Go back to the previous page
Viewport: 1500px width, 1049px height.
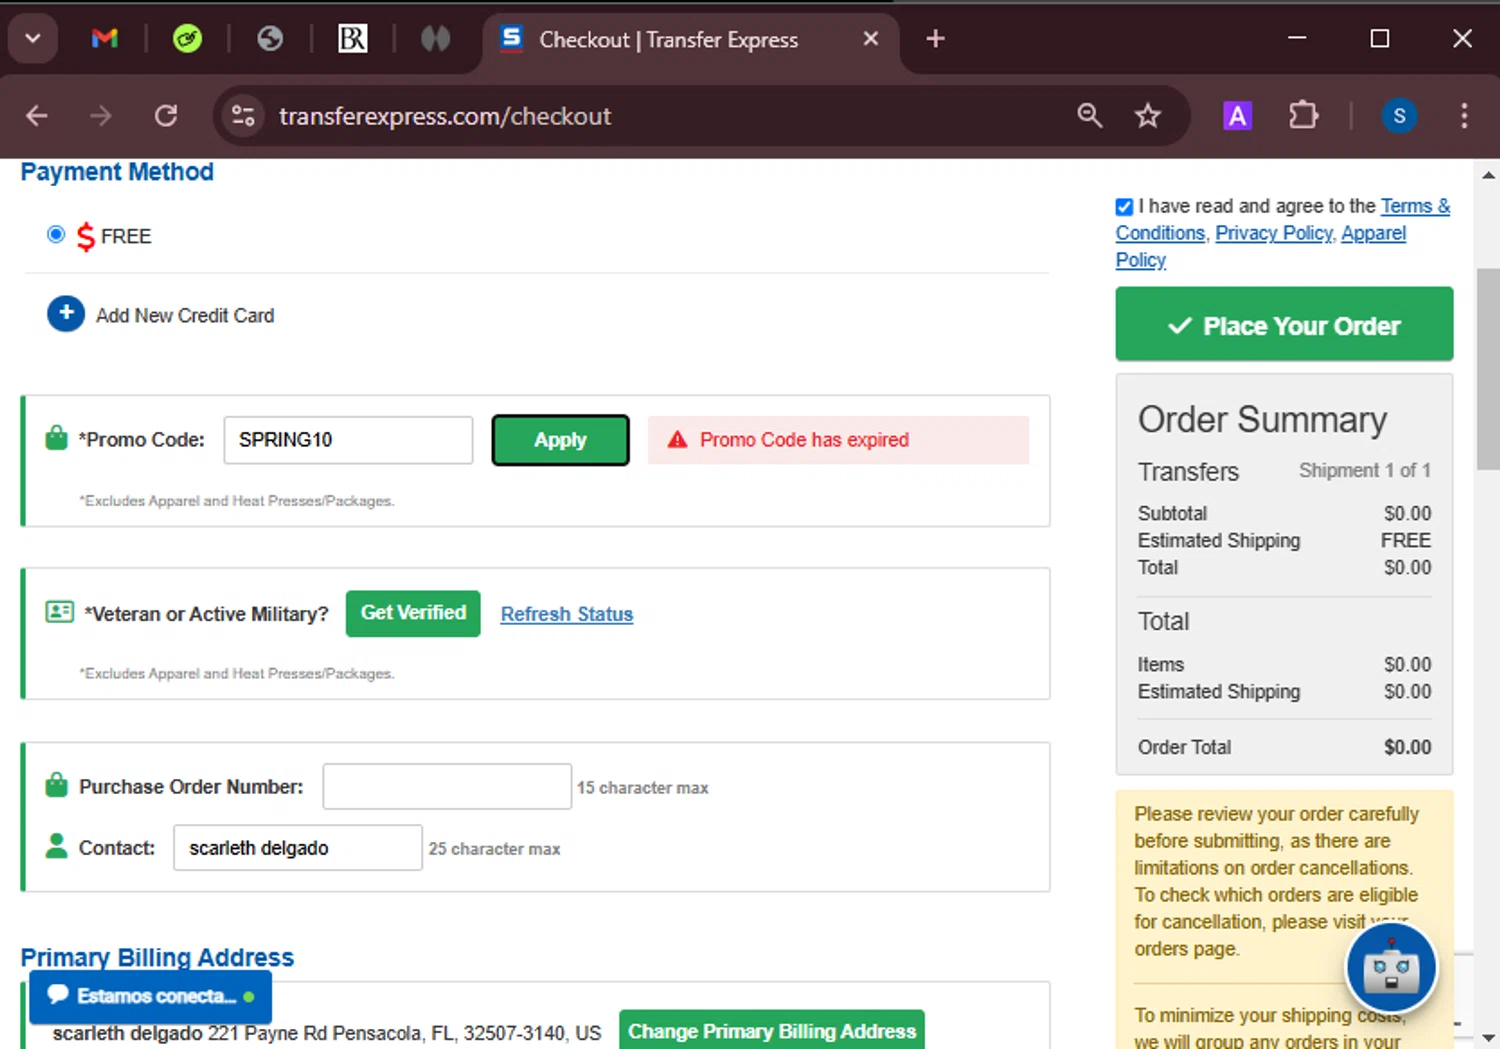tap(37, 116)
